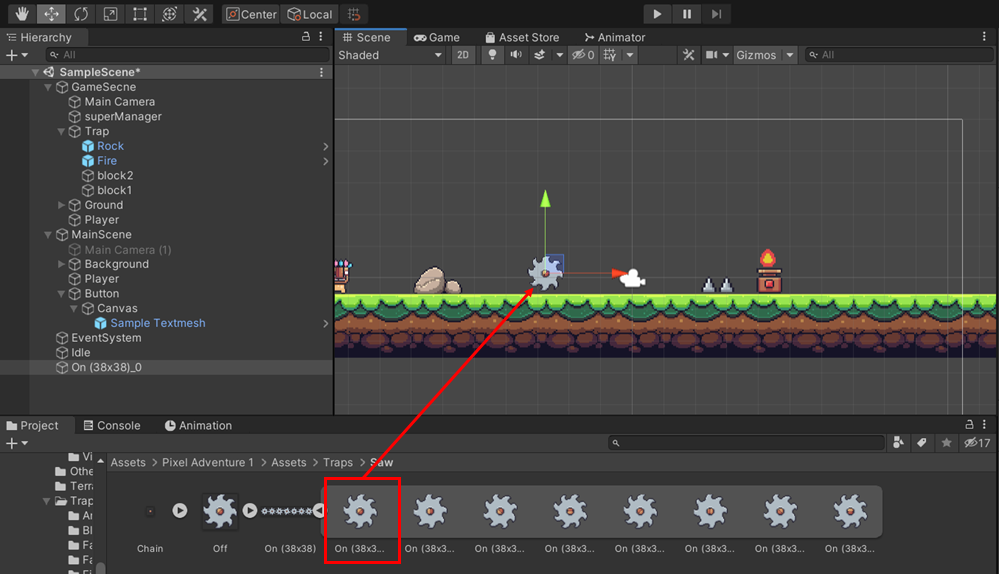Viewport: 999px width, 574px height.
Task: Collapse the SampleScene root
Action: pos(35,72)
